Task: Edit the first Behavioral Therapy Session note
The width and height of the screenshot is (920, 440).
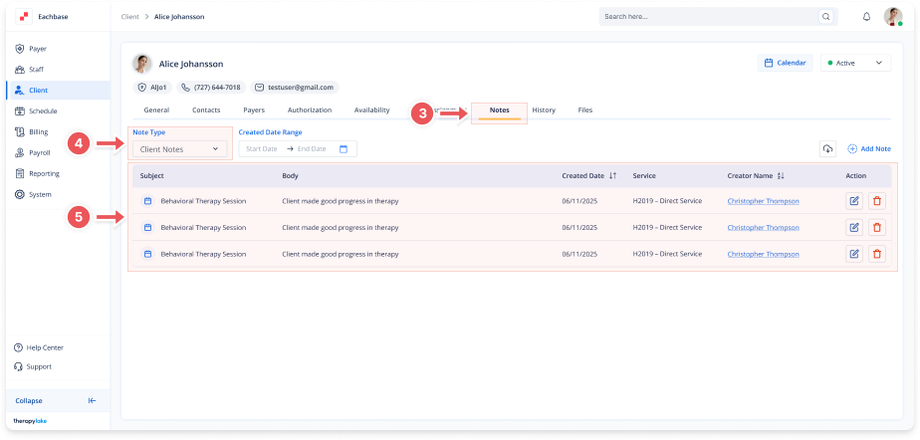Action: click(x=854, y=200)
